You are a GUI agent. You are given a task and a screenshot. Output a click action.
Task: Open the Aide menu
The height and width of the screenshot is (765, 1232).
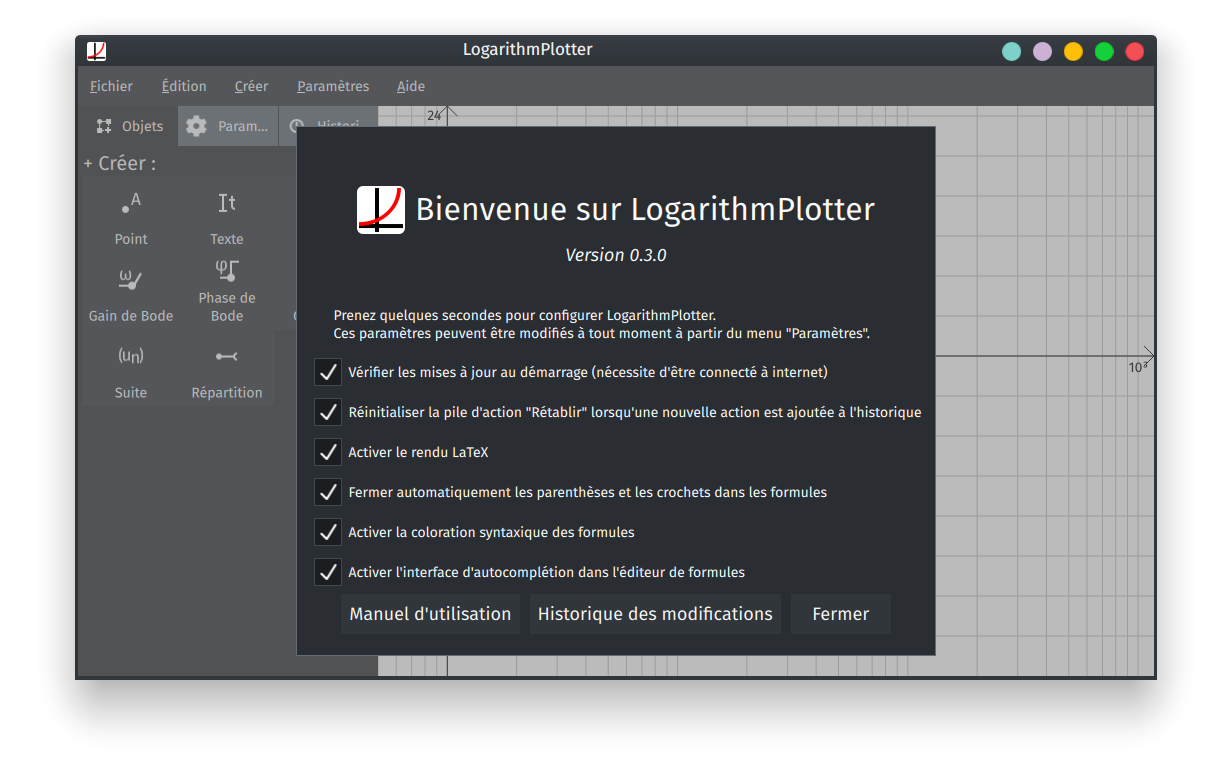411,86
